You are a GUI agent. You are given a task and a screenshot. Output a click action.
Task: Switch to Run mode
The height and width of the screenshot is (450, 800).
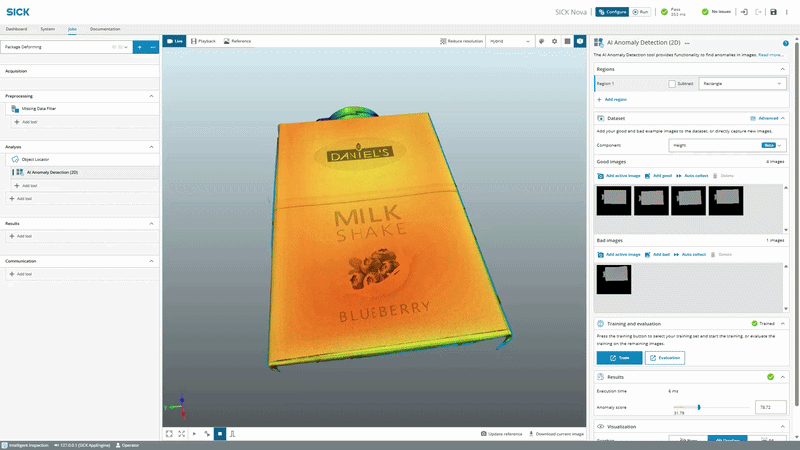(x=641, y=12)
